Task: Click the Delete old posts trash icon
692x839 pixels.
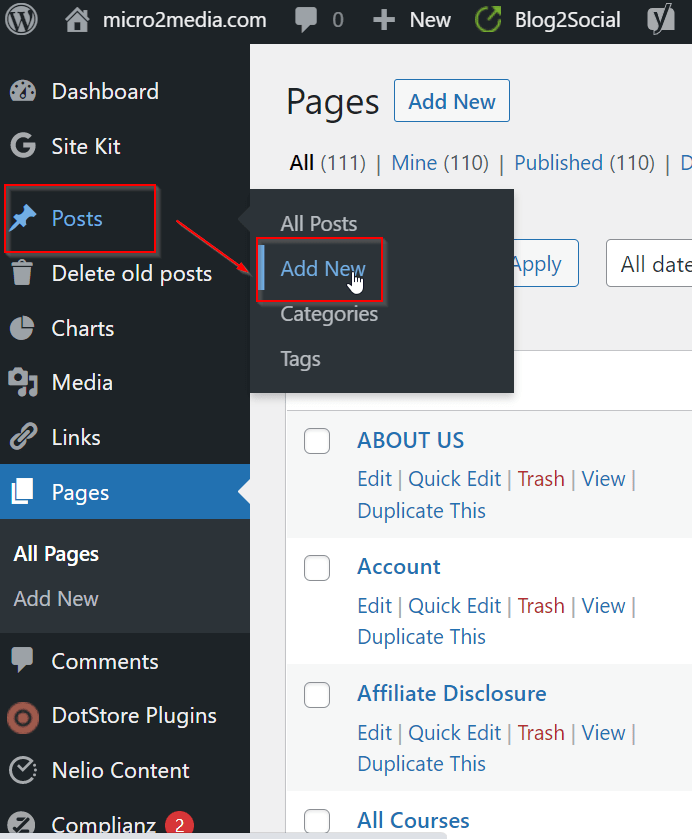Action: point(22,273)
